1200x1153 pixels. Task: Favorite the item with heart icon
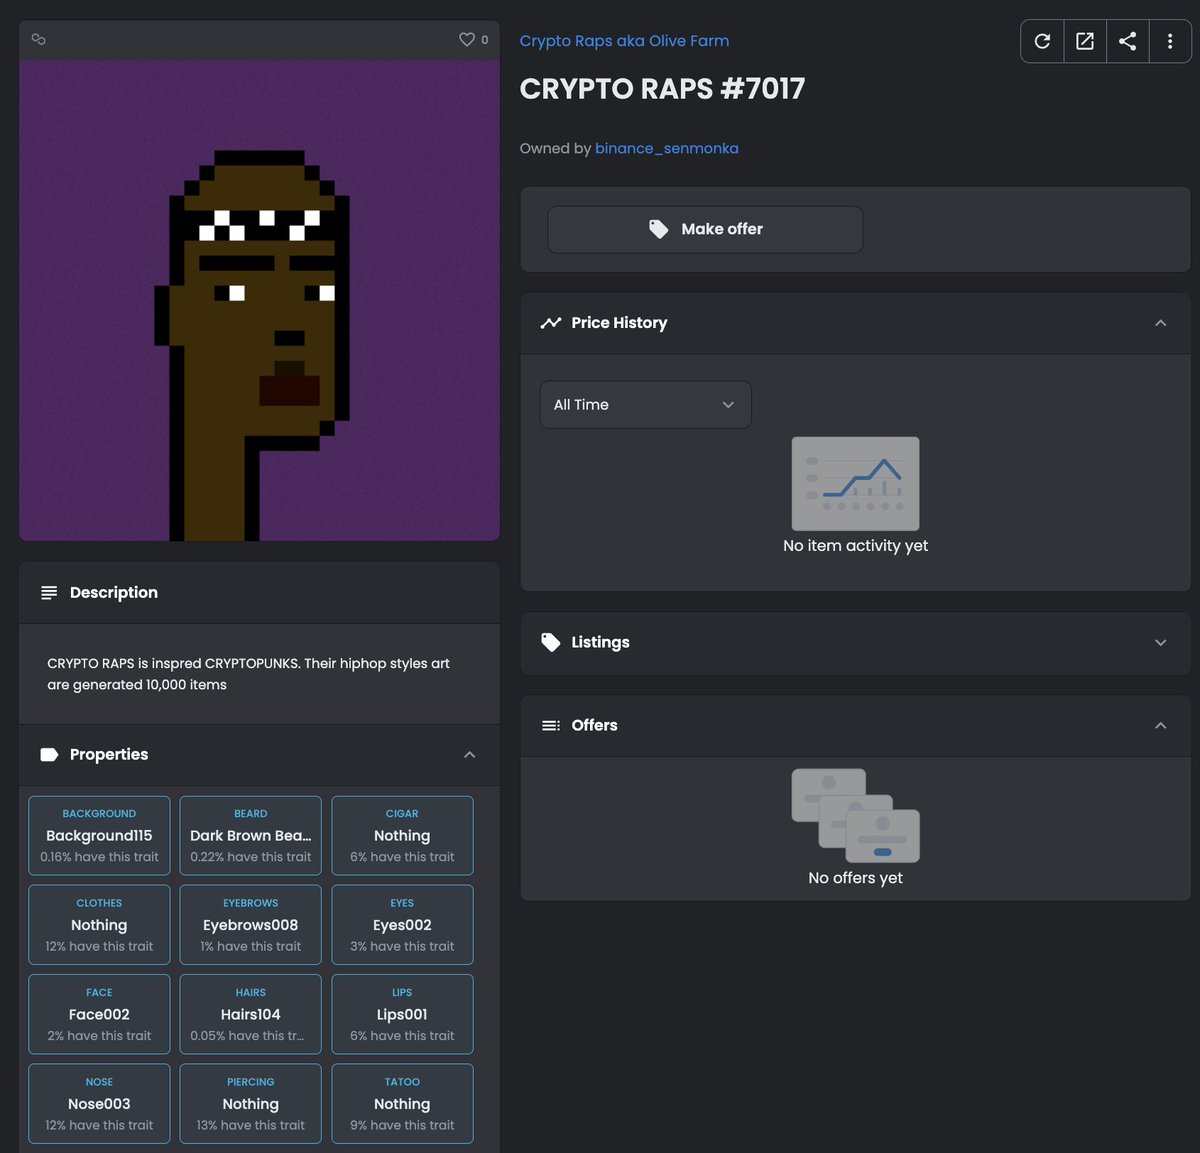pos(466,40)
